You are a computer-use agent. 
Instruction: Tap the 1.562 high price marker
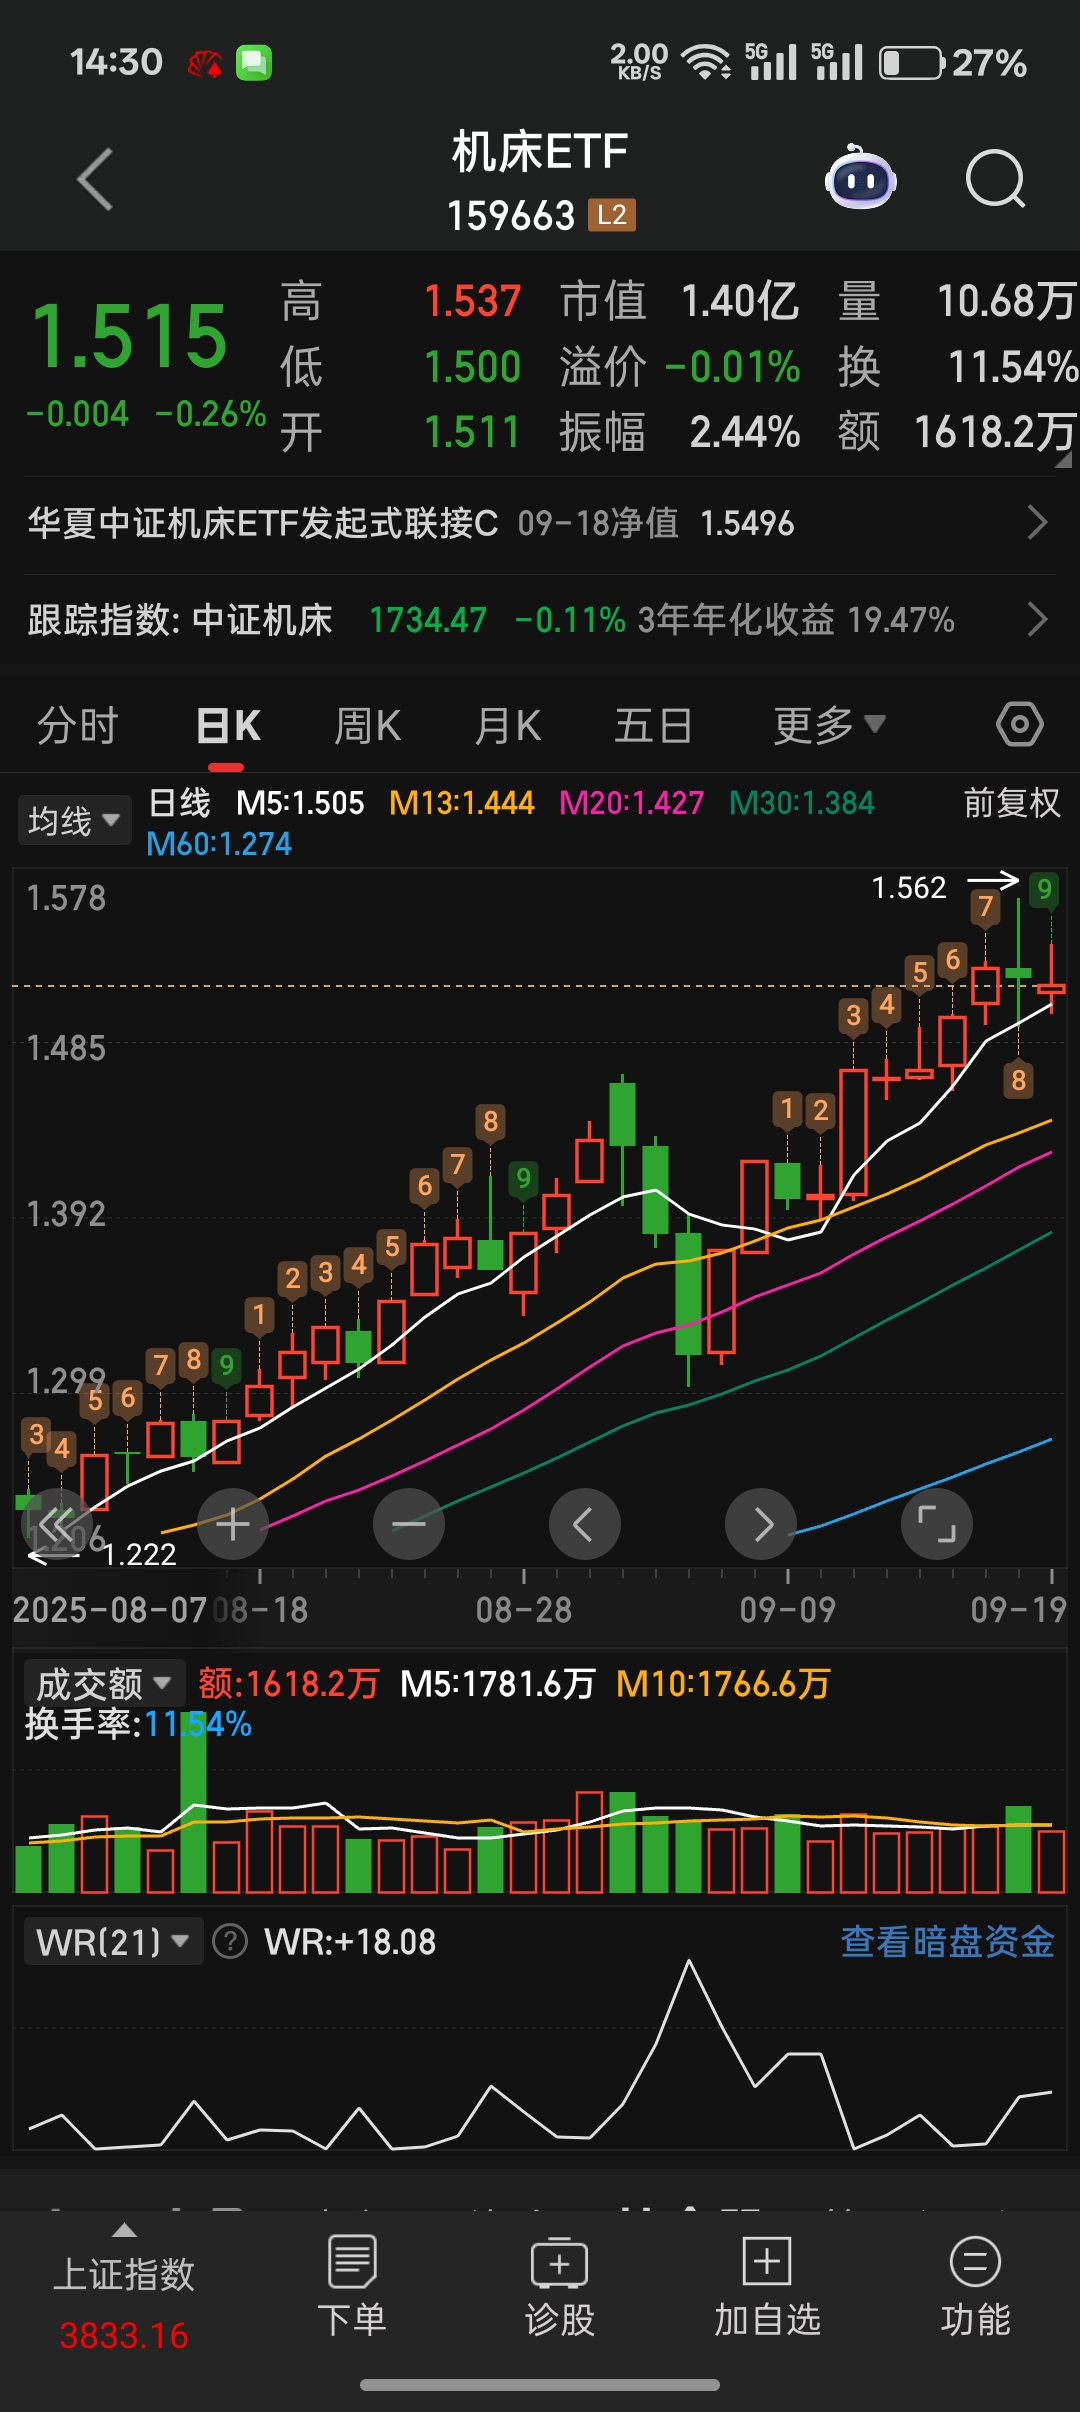point(909,888)
